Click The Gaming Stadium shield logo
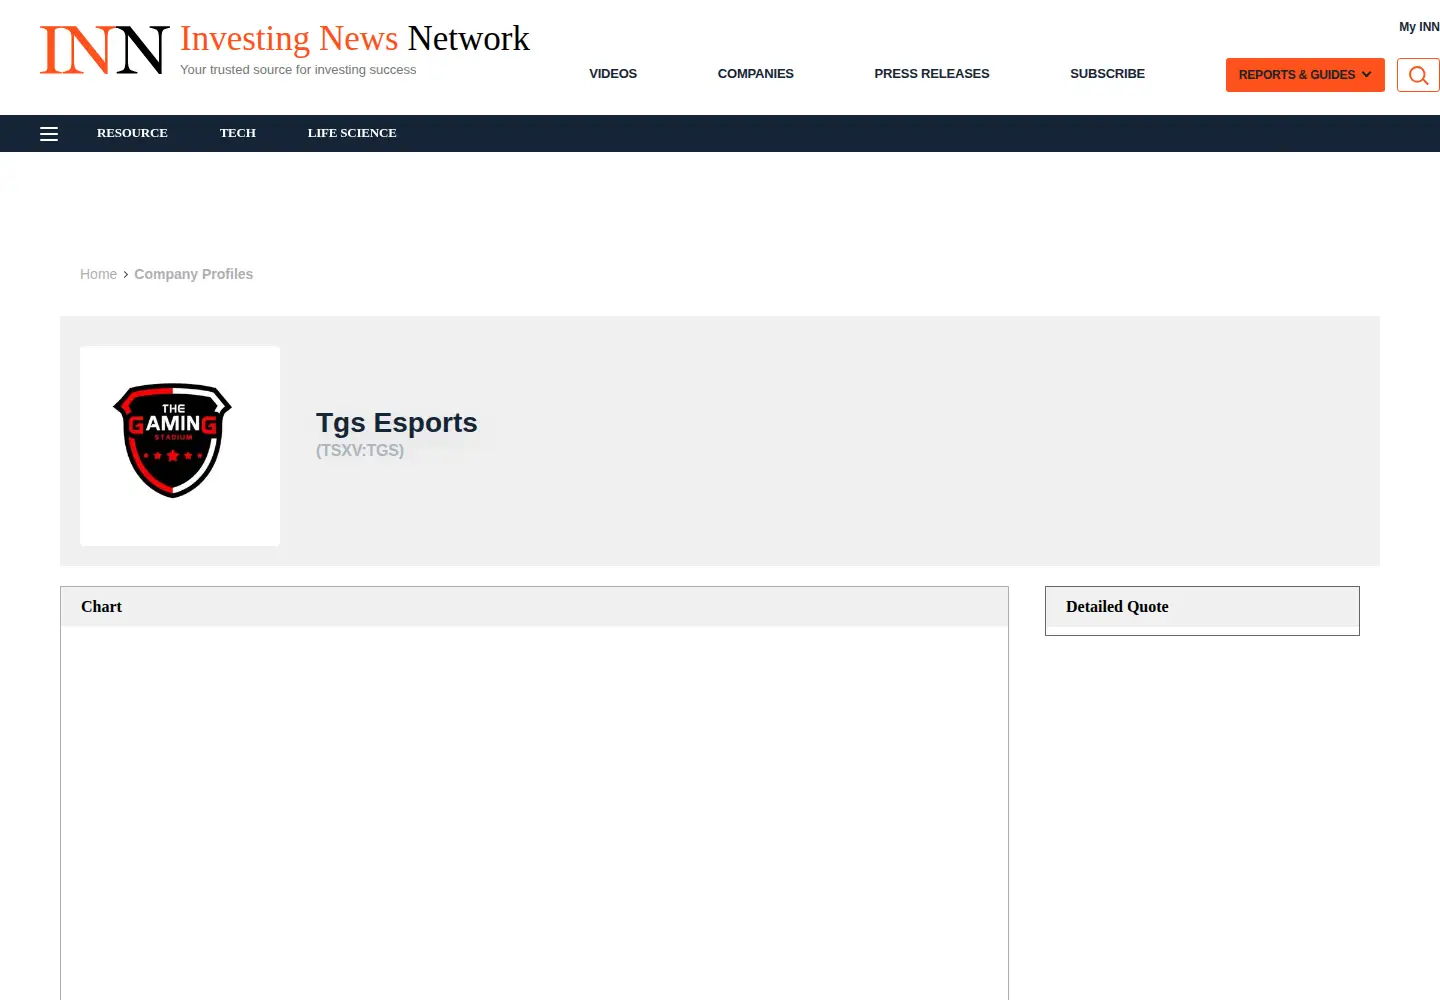1440x1000 pixels. (x=173, y=440)
